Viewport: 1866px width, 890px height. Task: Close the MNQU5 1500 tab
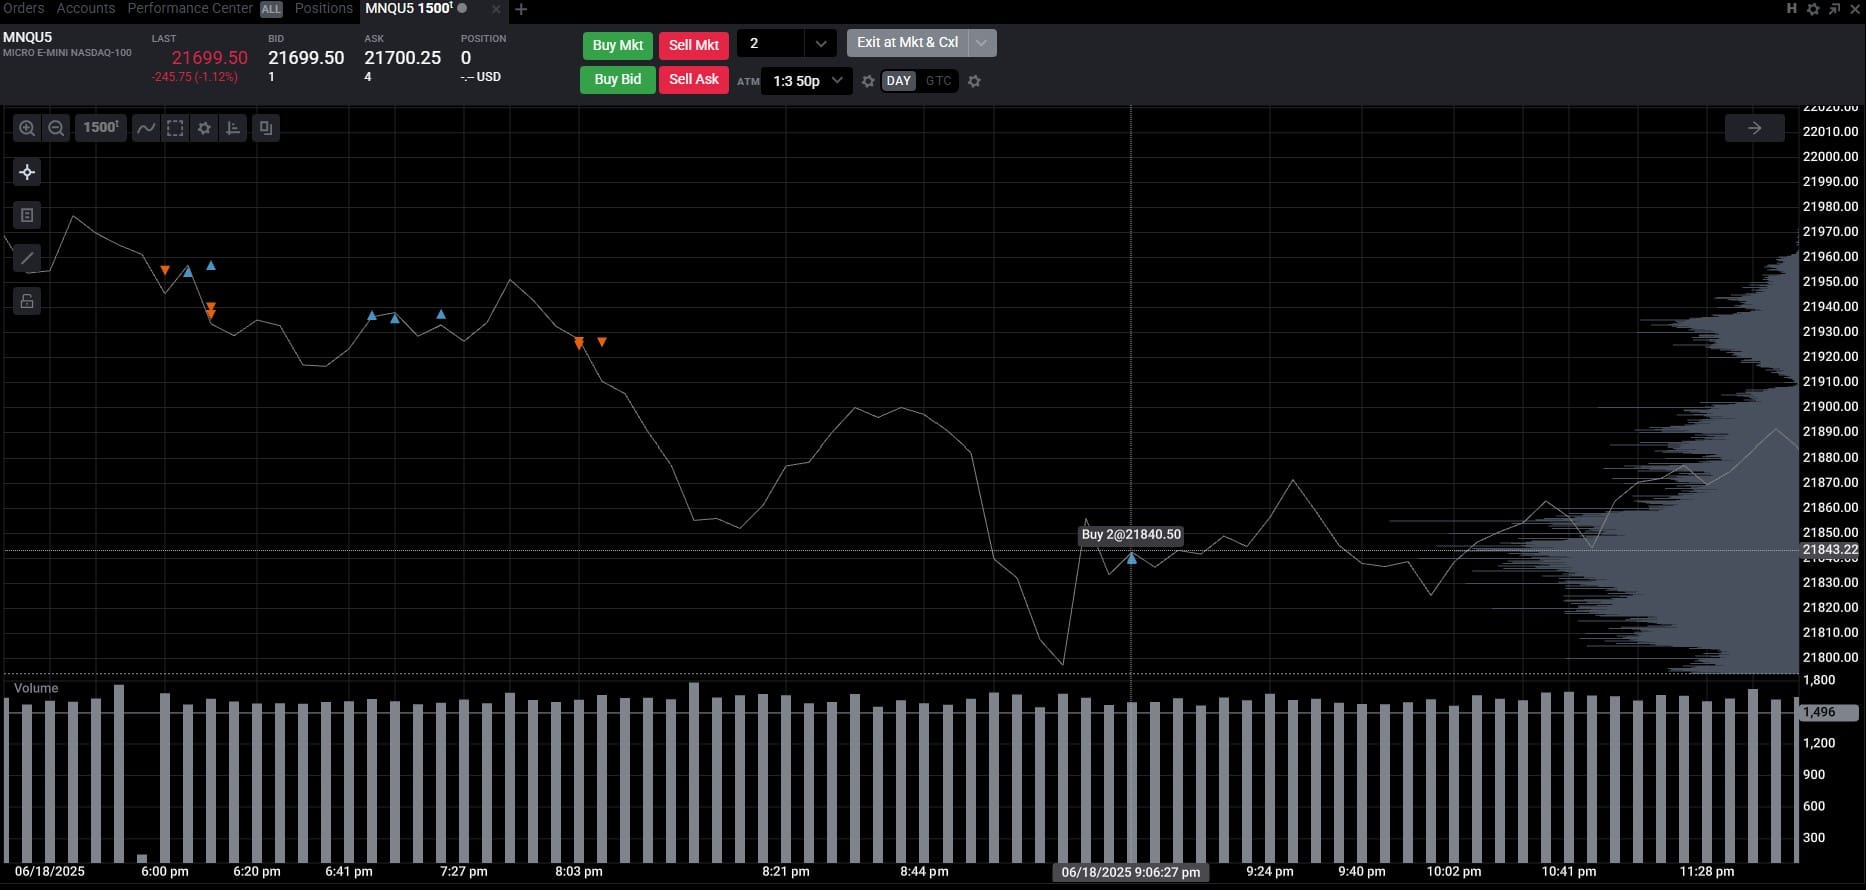click(x=496, y=9)
